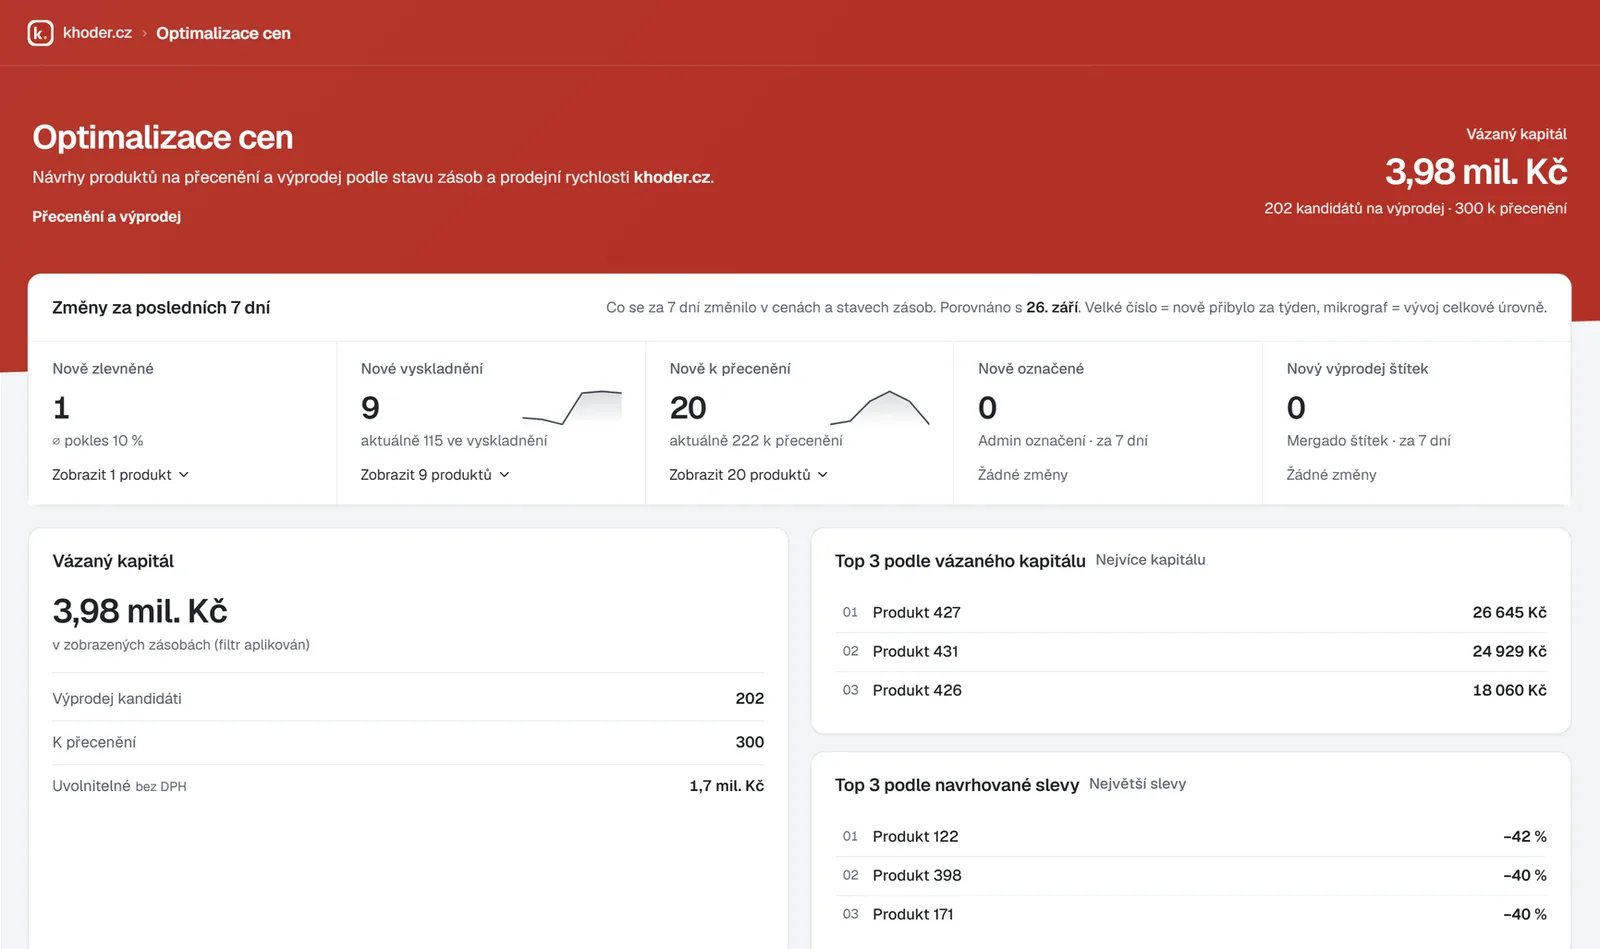Click the 202 kandidátů na výprodej summary

point(1354,208)
